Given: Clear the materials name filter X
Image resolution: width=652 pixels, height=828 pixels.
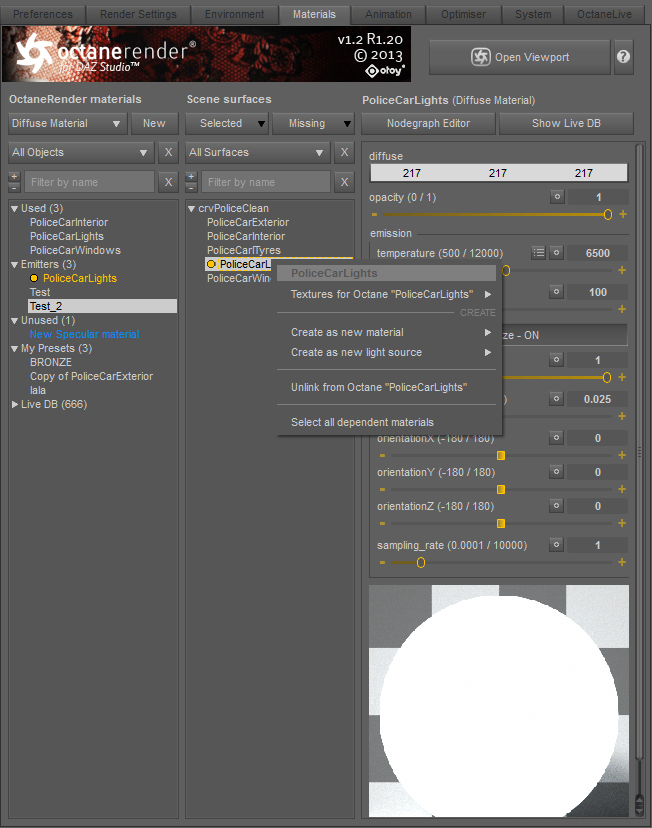Looking at the screenshot, I should pyautogui.click(x=168, y=182).
